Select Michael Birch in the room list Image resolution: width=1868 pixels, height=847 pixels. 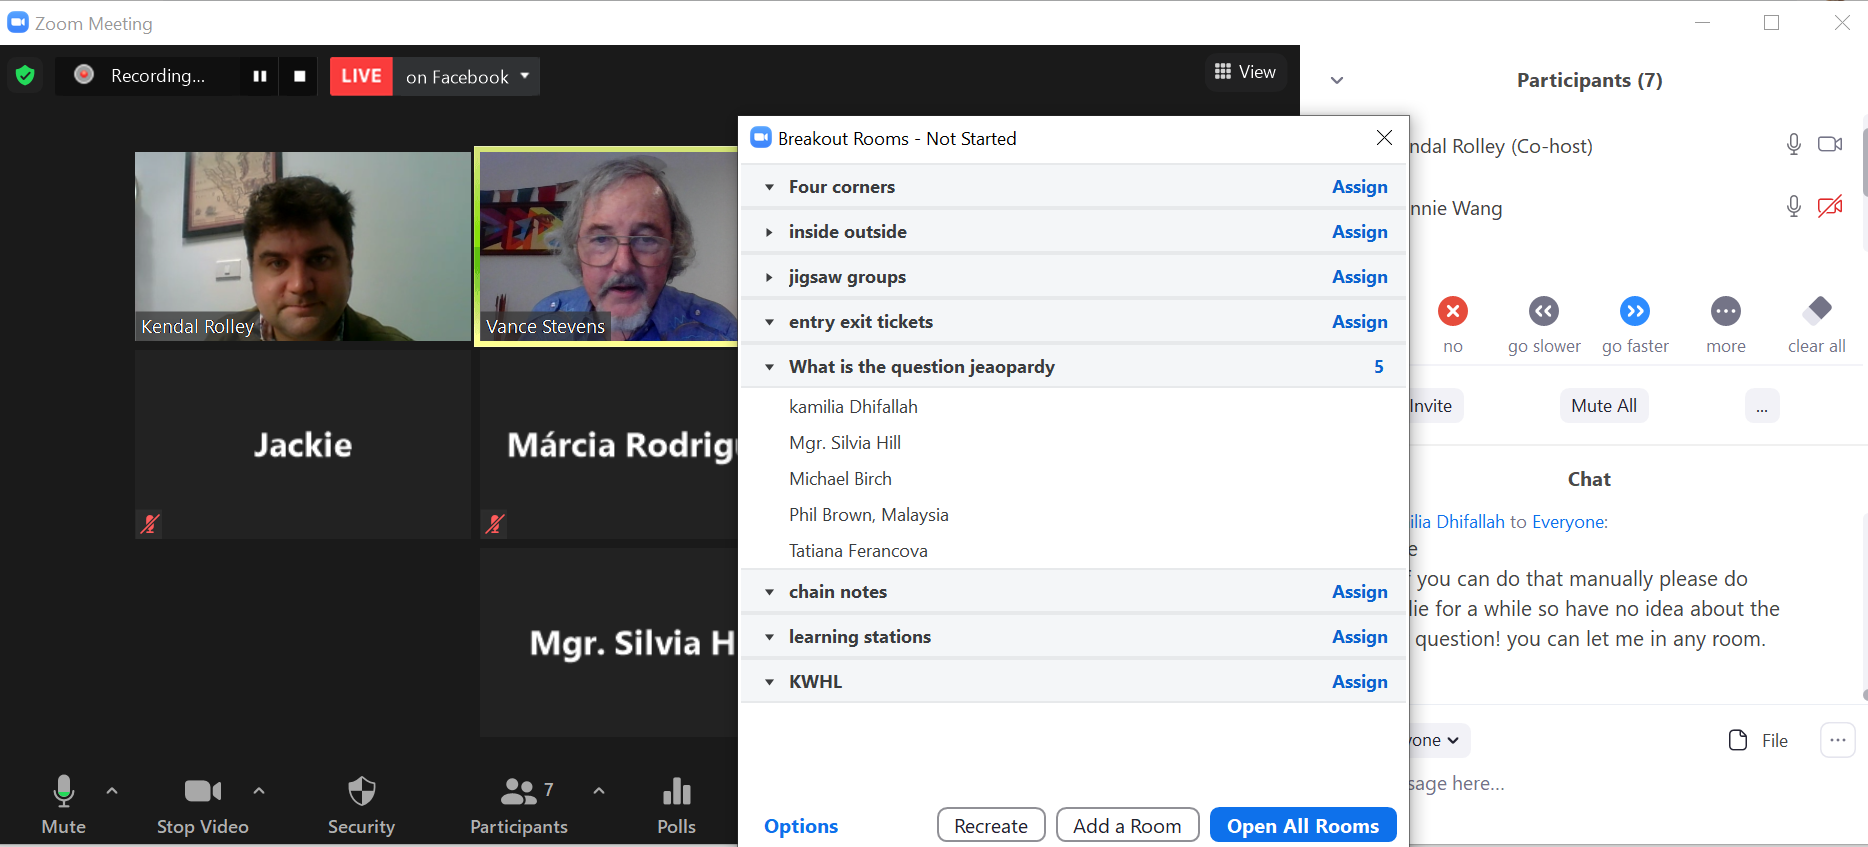point(840,479)
